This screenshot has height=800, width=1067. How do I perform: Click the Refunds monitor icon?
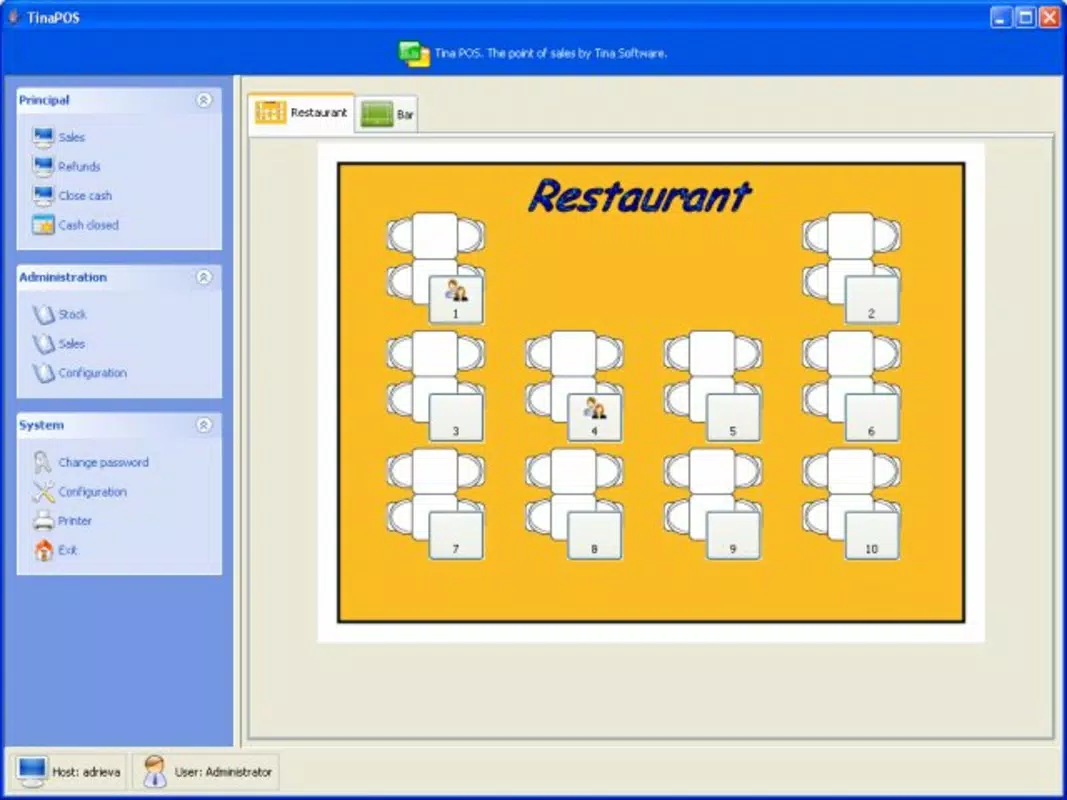[x=43, y=166]
